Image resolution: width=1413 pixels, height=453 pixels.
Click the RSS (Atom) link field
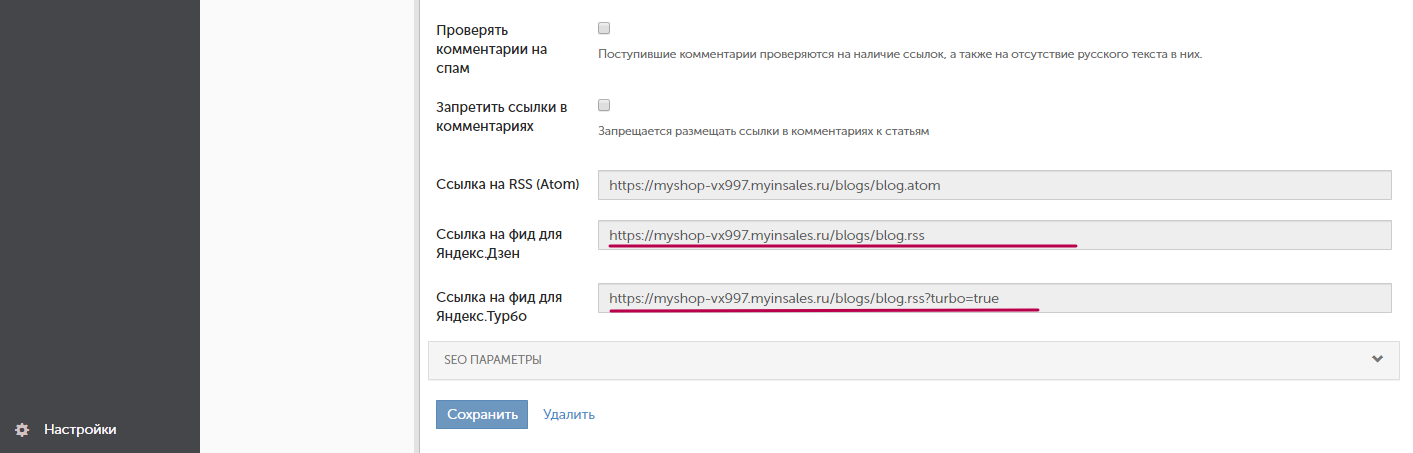tap(994, 185)
